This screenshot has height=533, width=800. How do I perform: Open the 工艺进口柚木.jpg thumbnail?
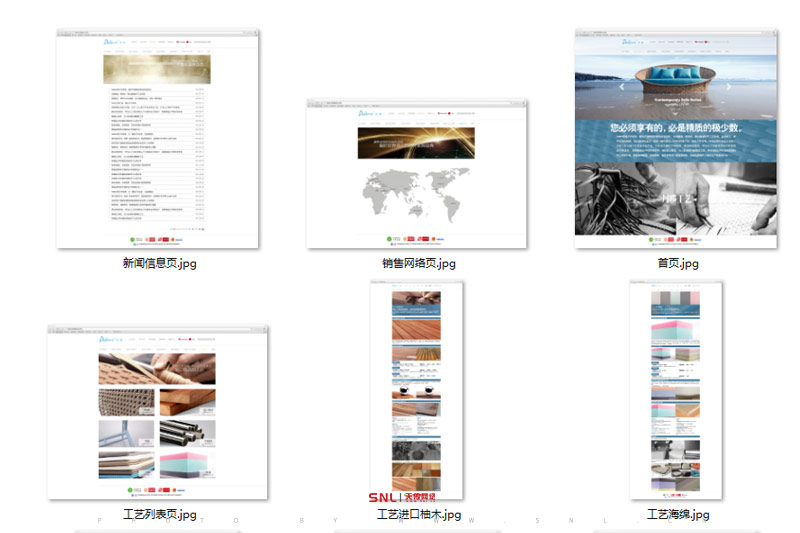pos(416,388)
